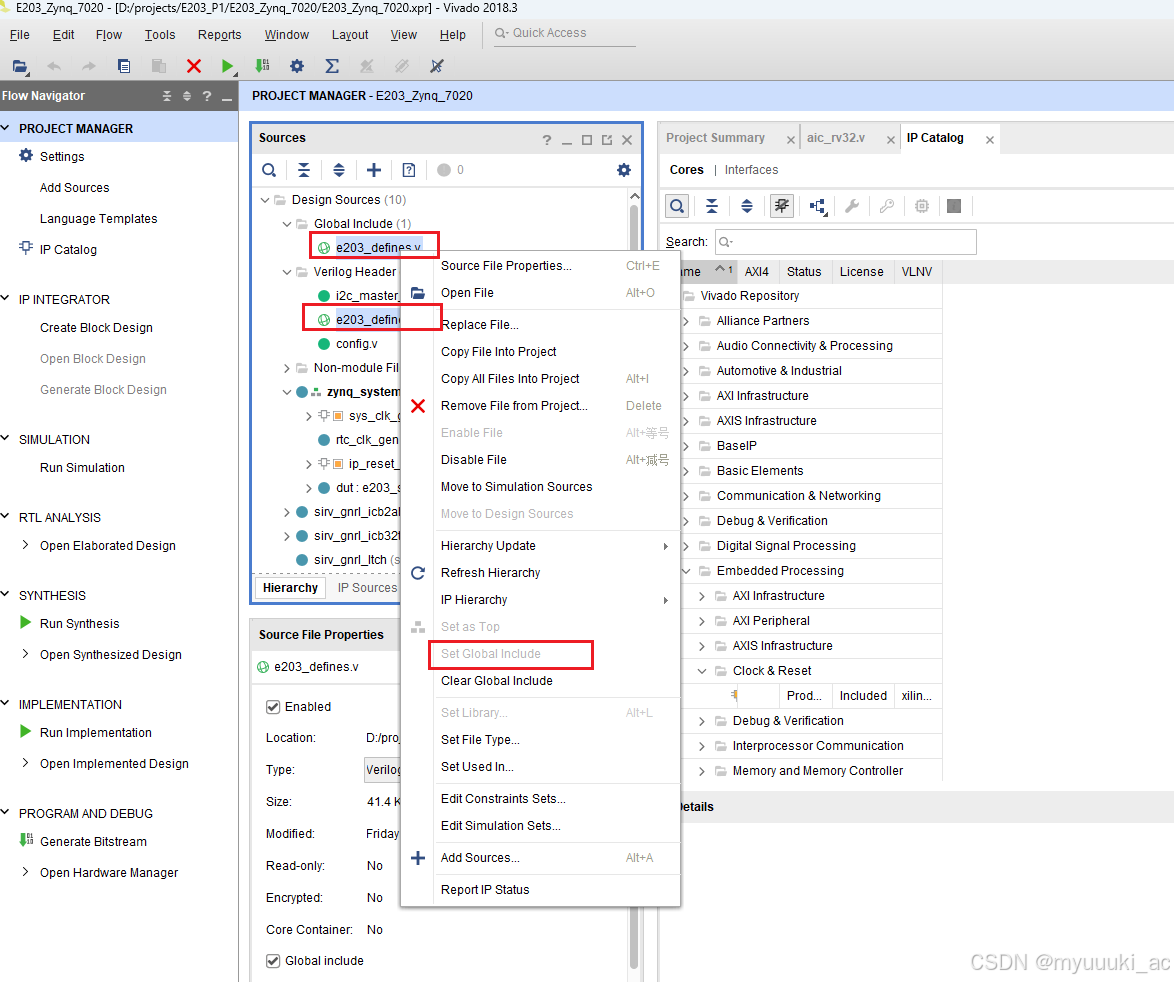Expand all in IP Catalog toolbar
Viewport: 1174px width, 982px height.
[x=746, y=206]
